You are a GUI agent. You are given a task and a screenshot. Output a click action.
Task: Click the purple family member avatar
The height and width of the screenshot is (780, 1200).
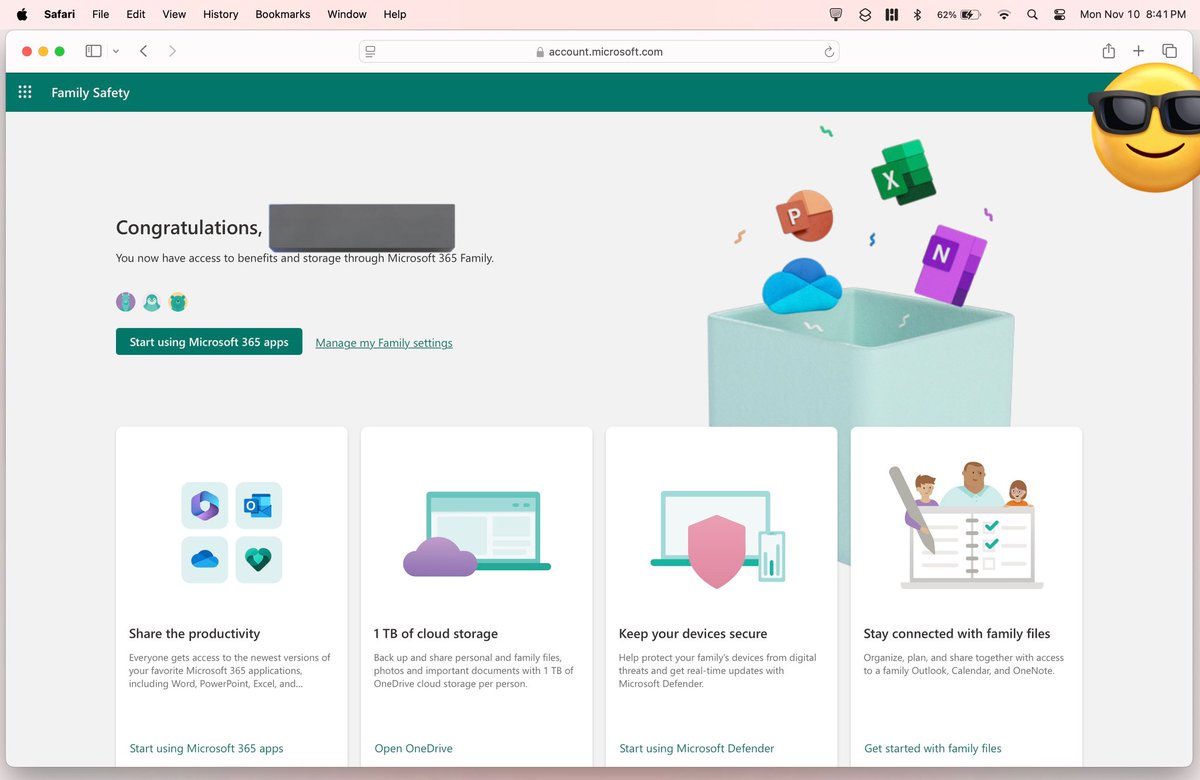tap(125, 302)
